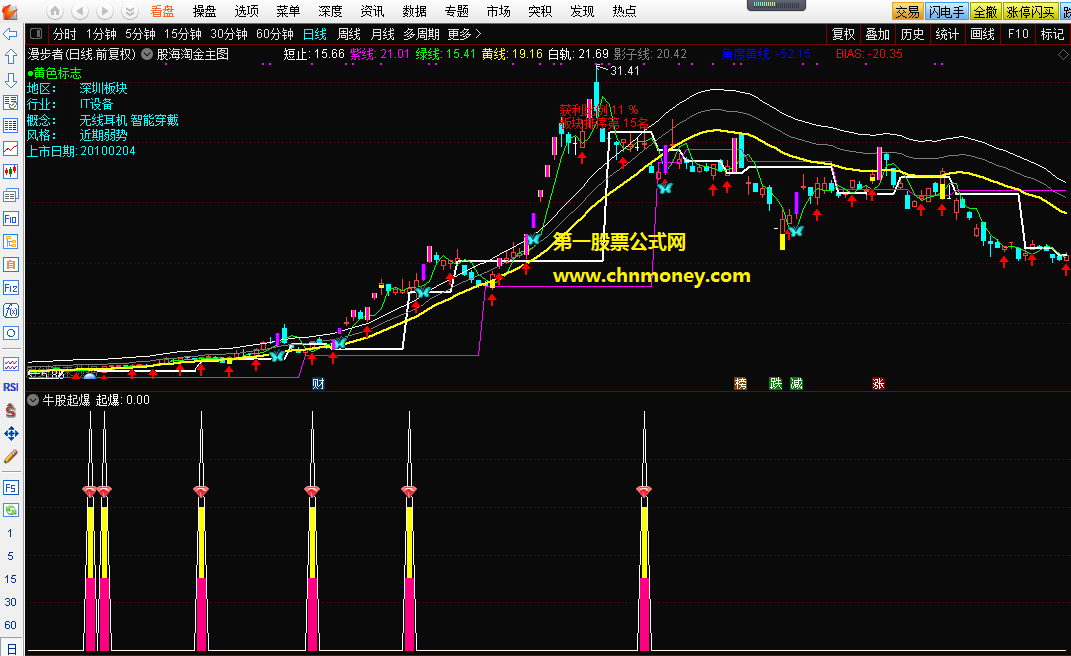Open the colored grid table icon in sidebar
The height and width of the screenshot is (656, 1071).
click(10, 126)
